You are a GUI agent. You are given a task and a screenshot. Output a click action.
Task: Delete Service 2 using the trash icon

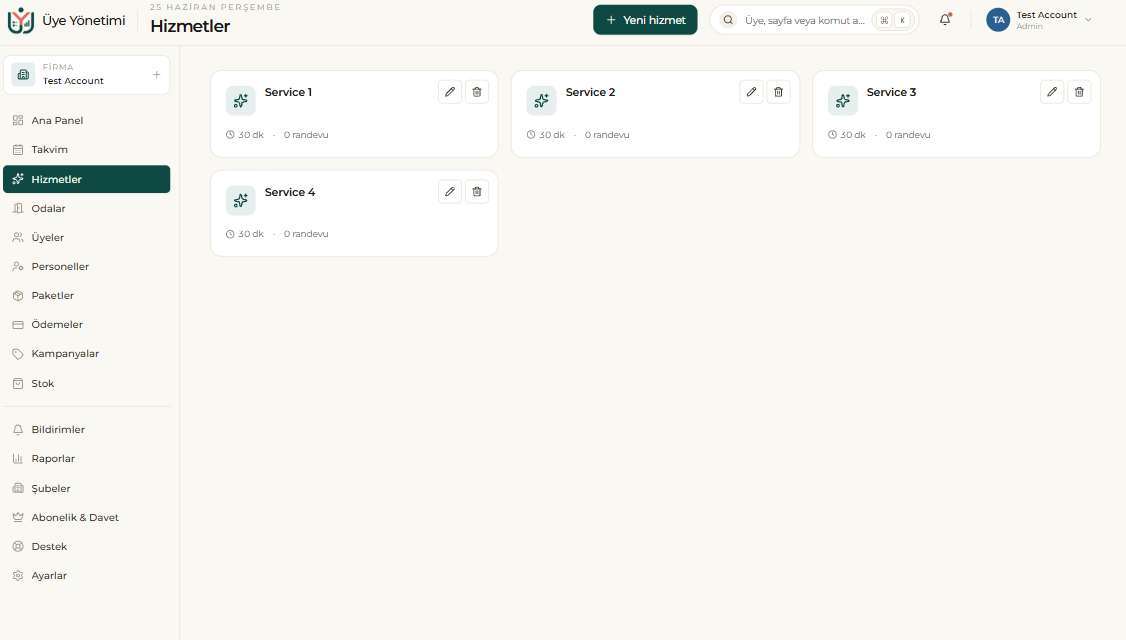click(778, 92)
